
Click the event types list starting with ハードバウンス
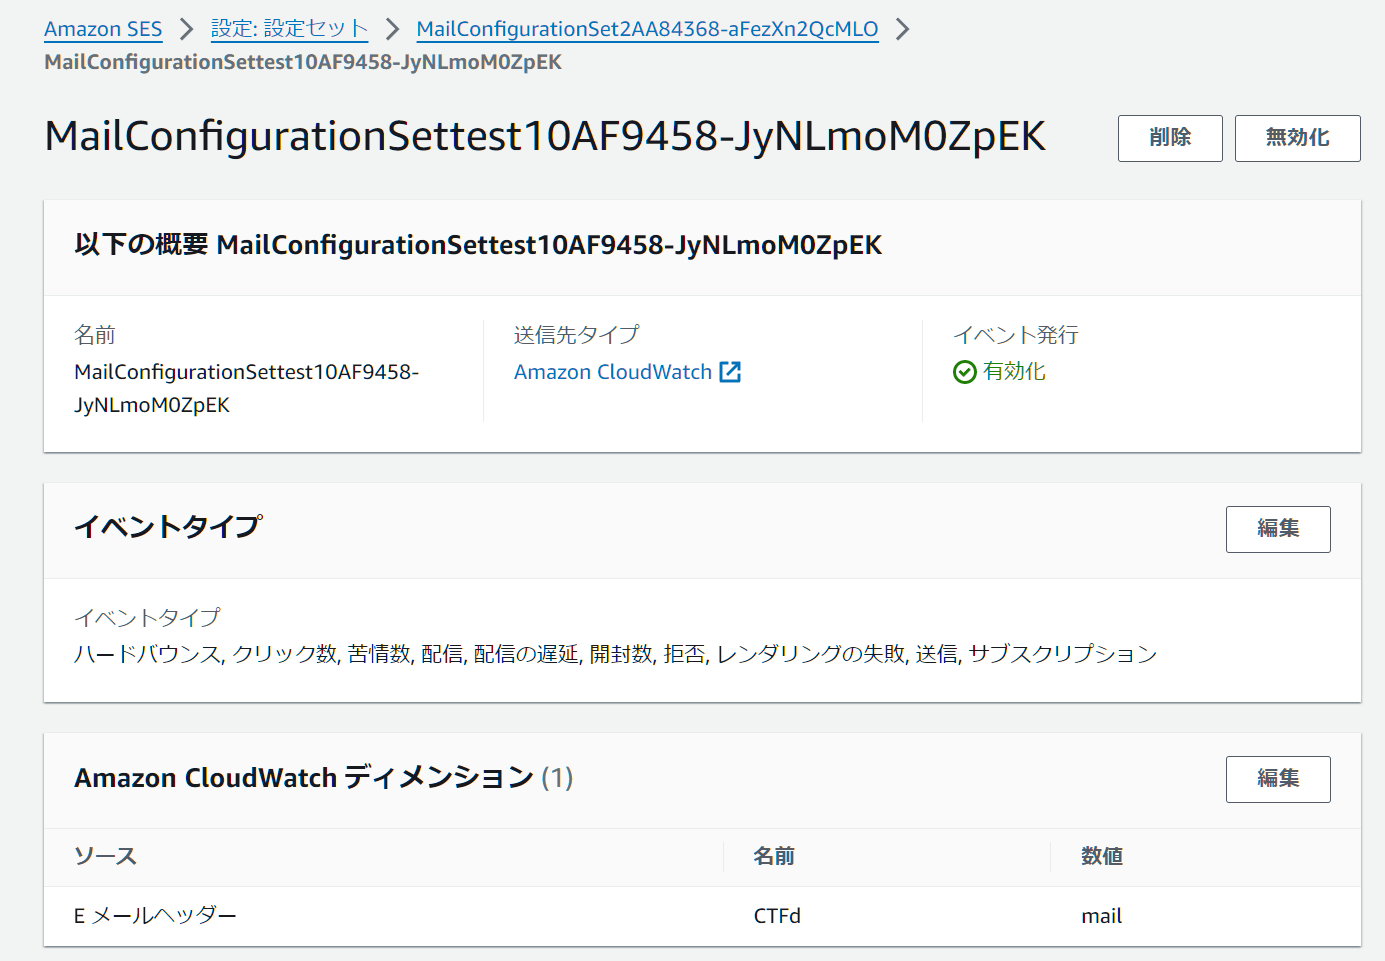click(x=615, y=654)
